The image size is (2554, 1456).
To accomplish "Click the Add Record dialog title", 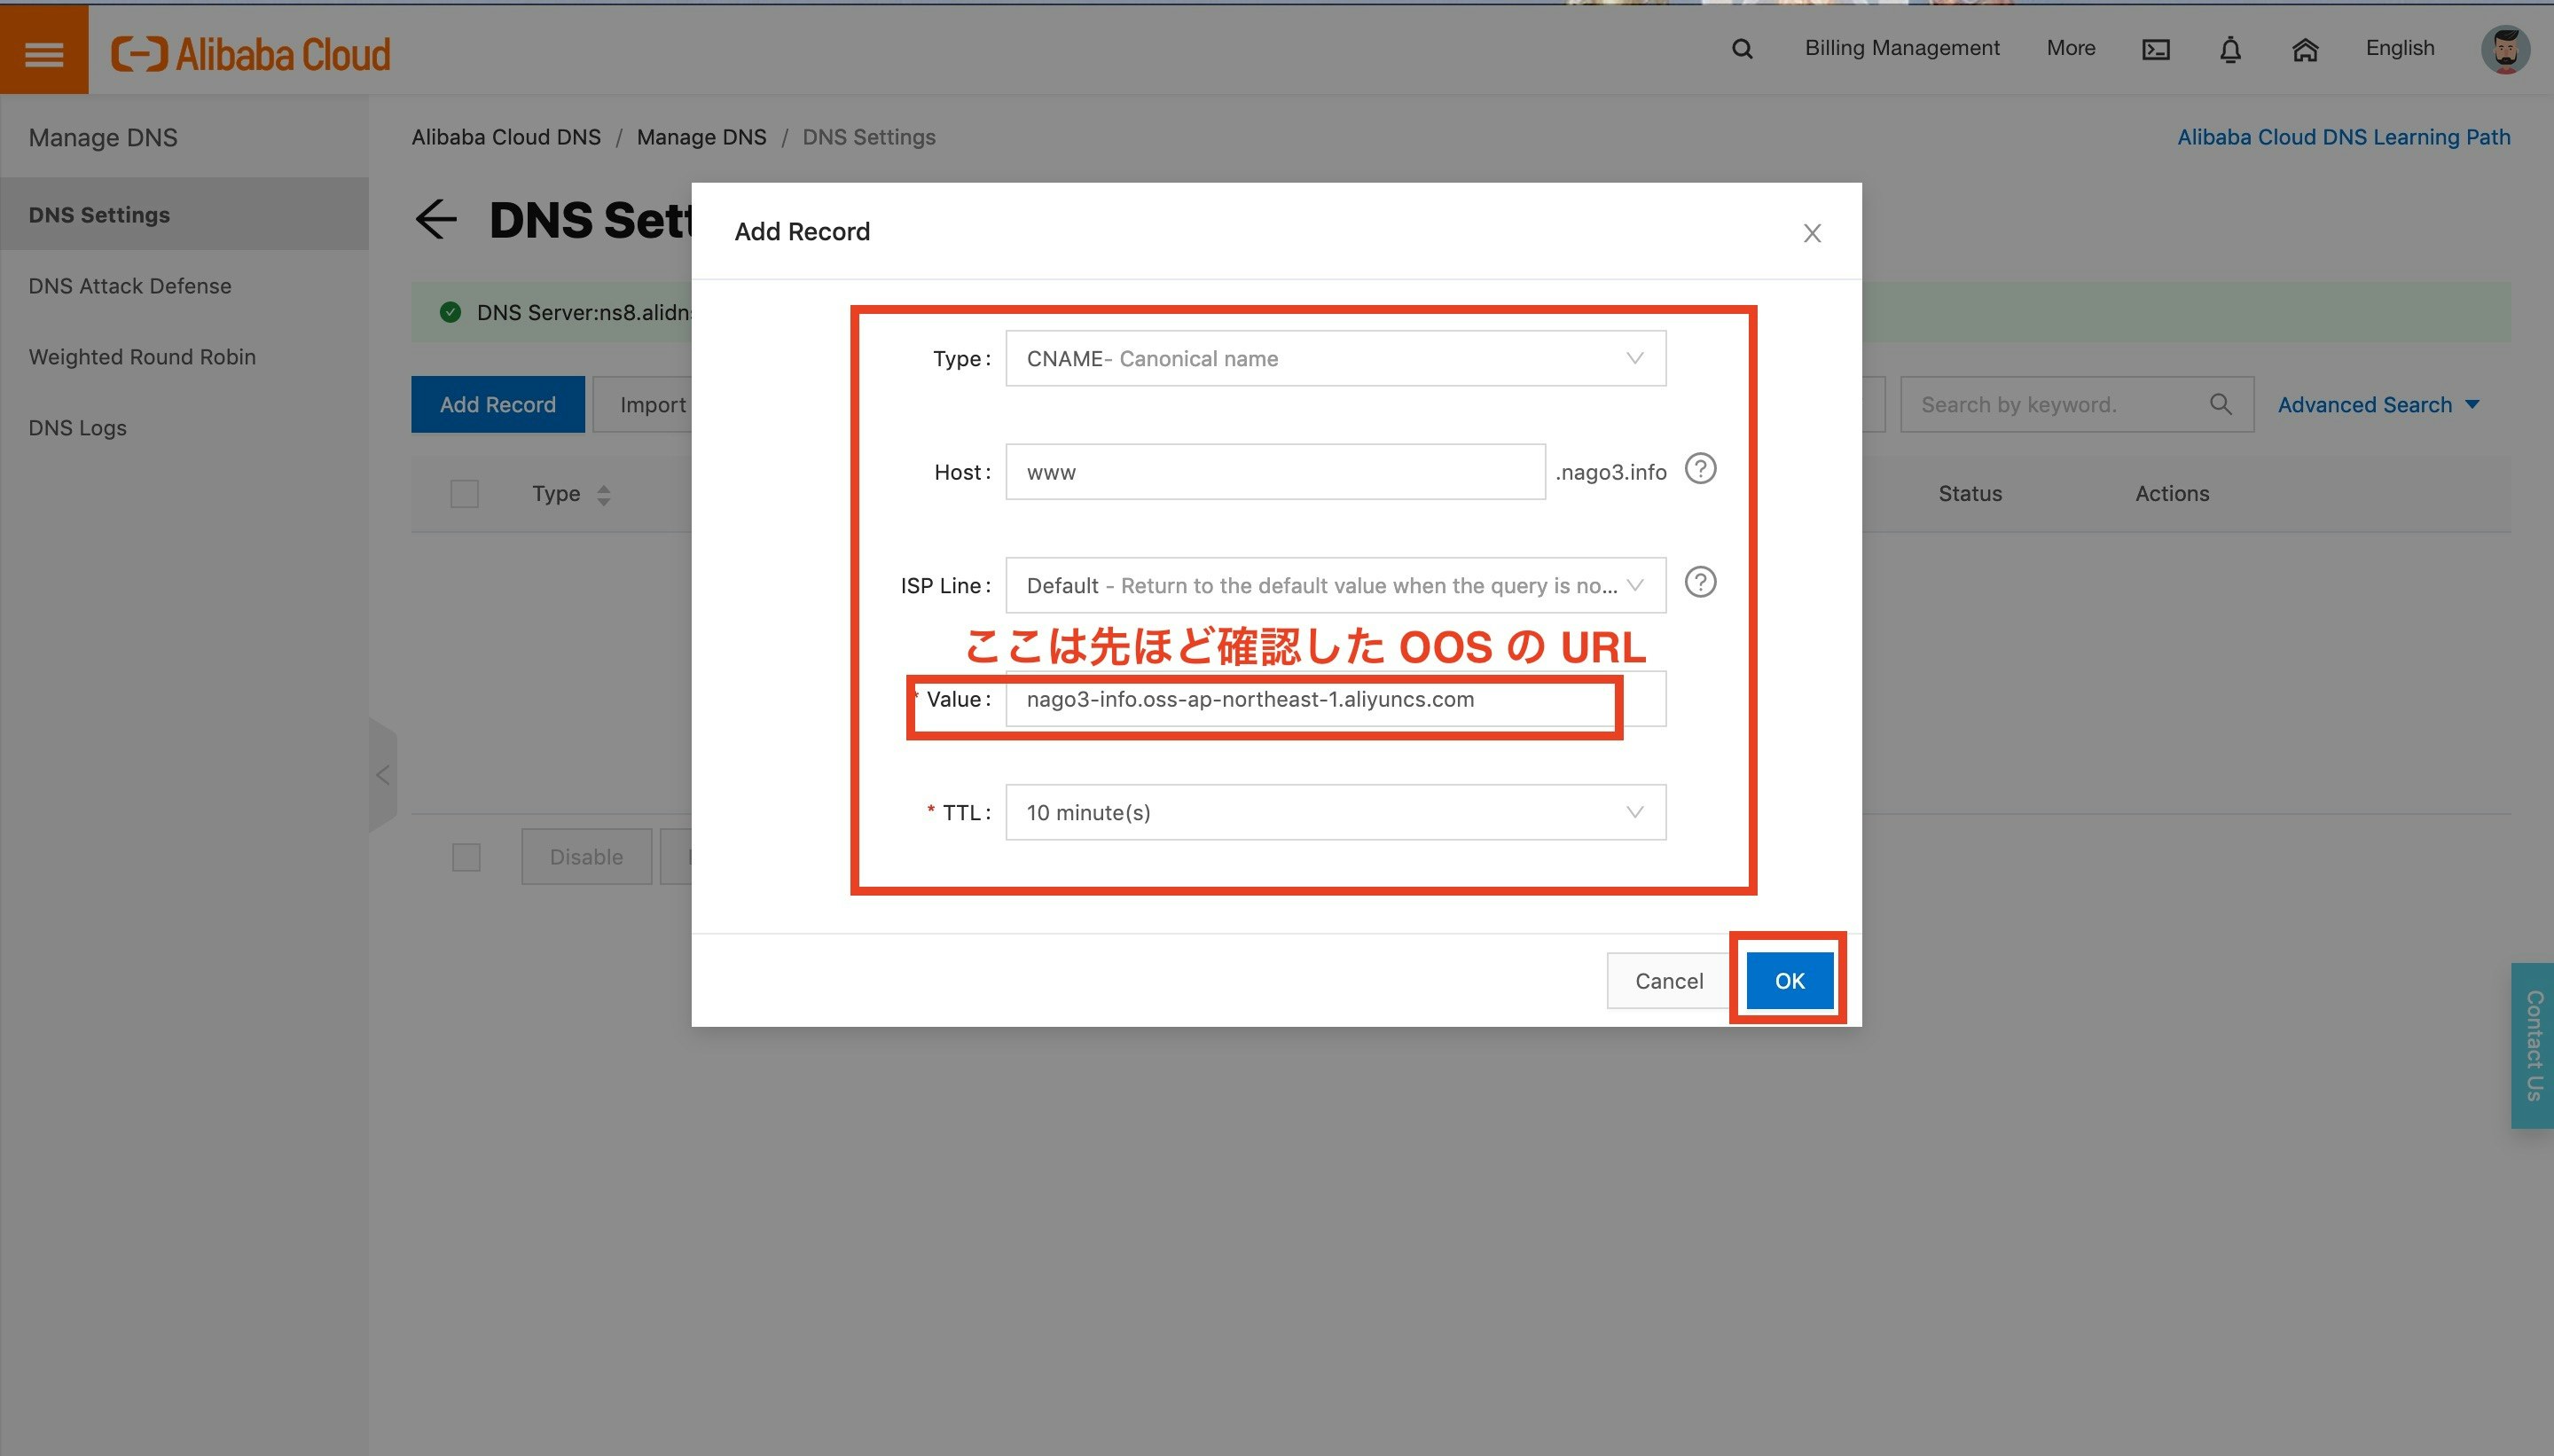I will click(x=802, y=231).
